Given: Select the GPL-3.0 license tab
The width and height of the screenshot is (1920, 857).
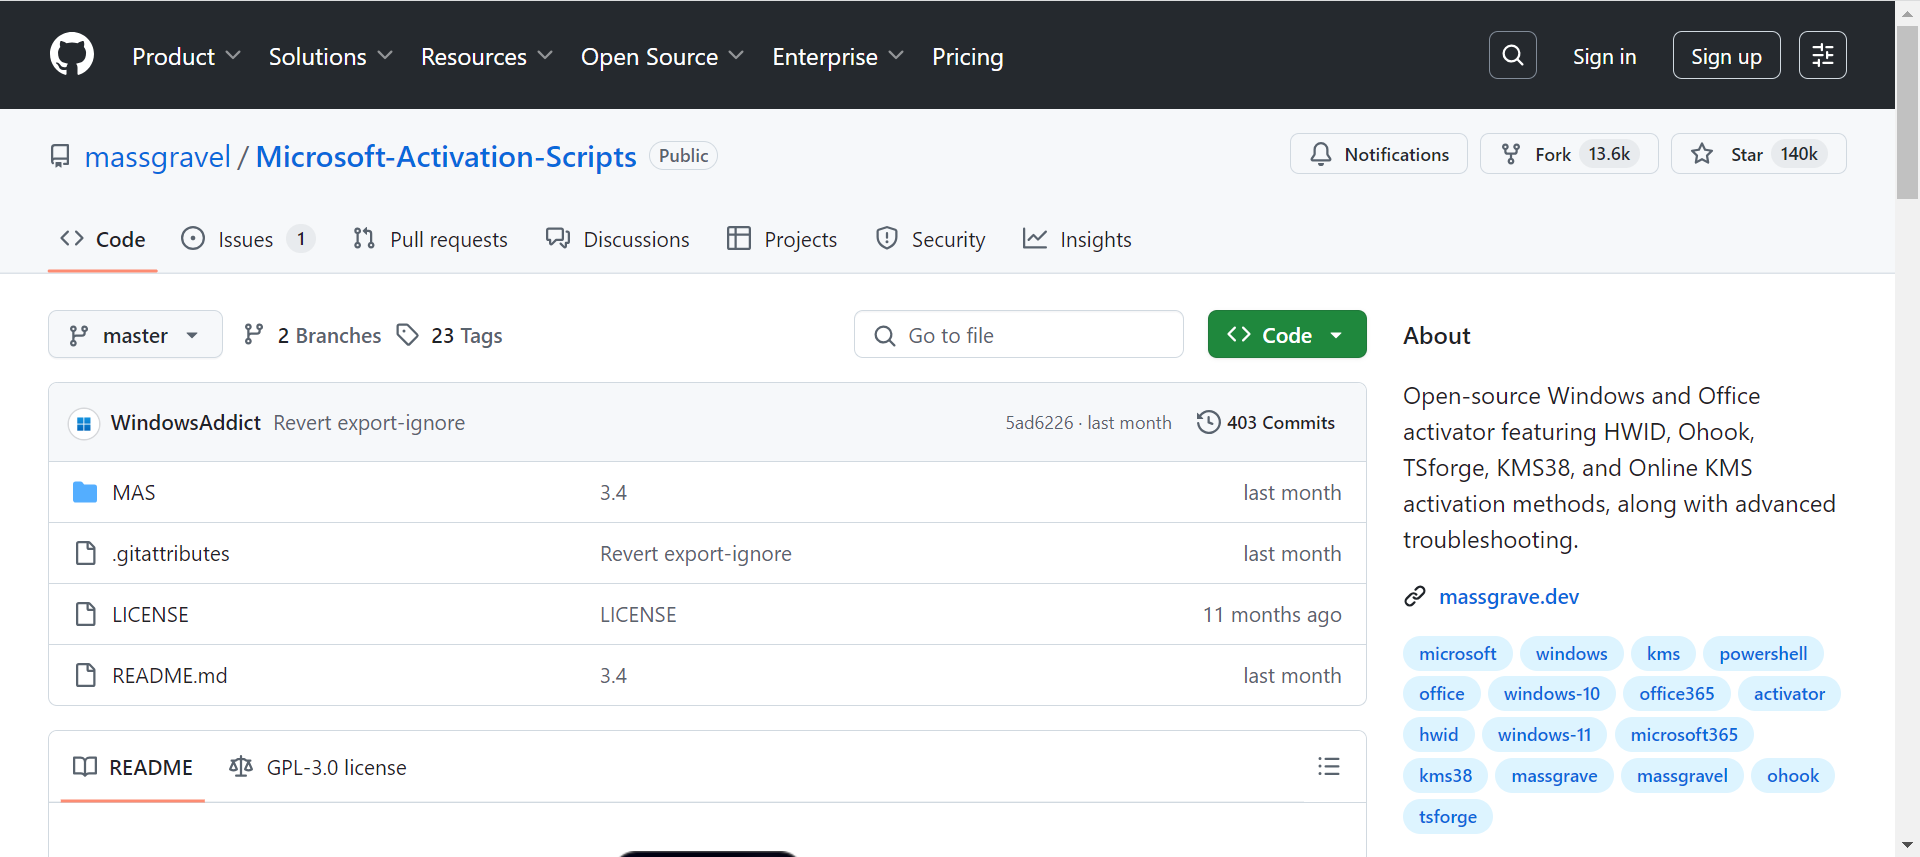Looking at the screenshot, I should (x=319, y=767).
